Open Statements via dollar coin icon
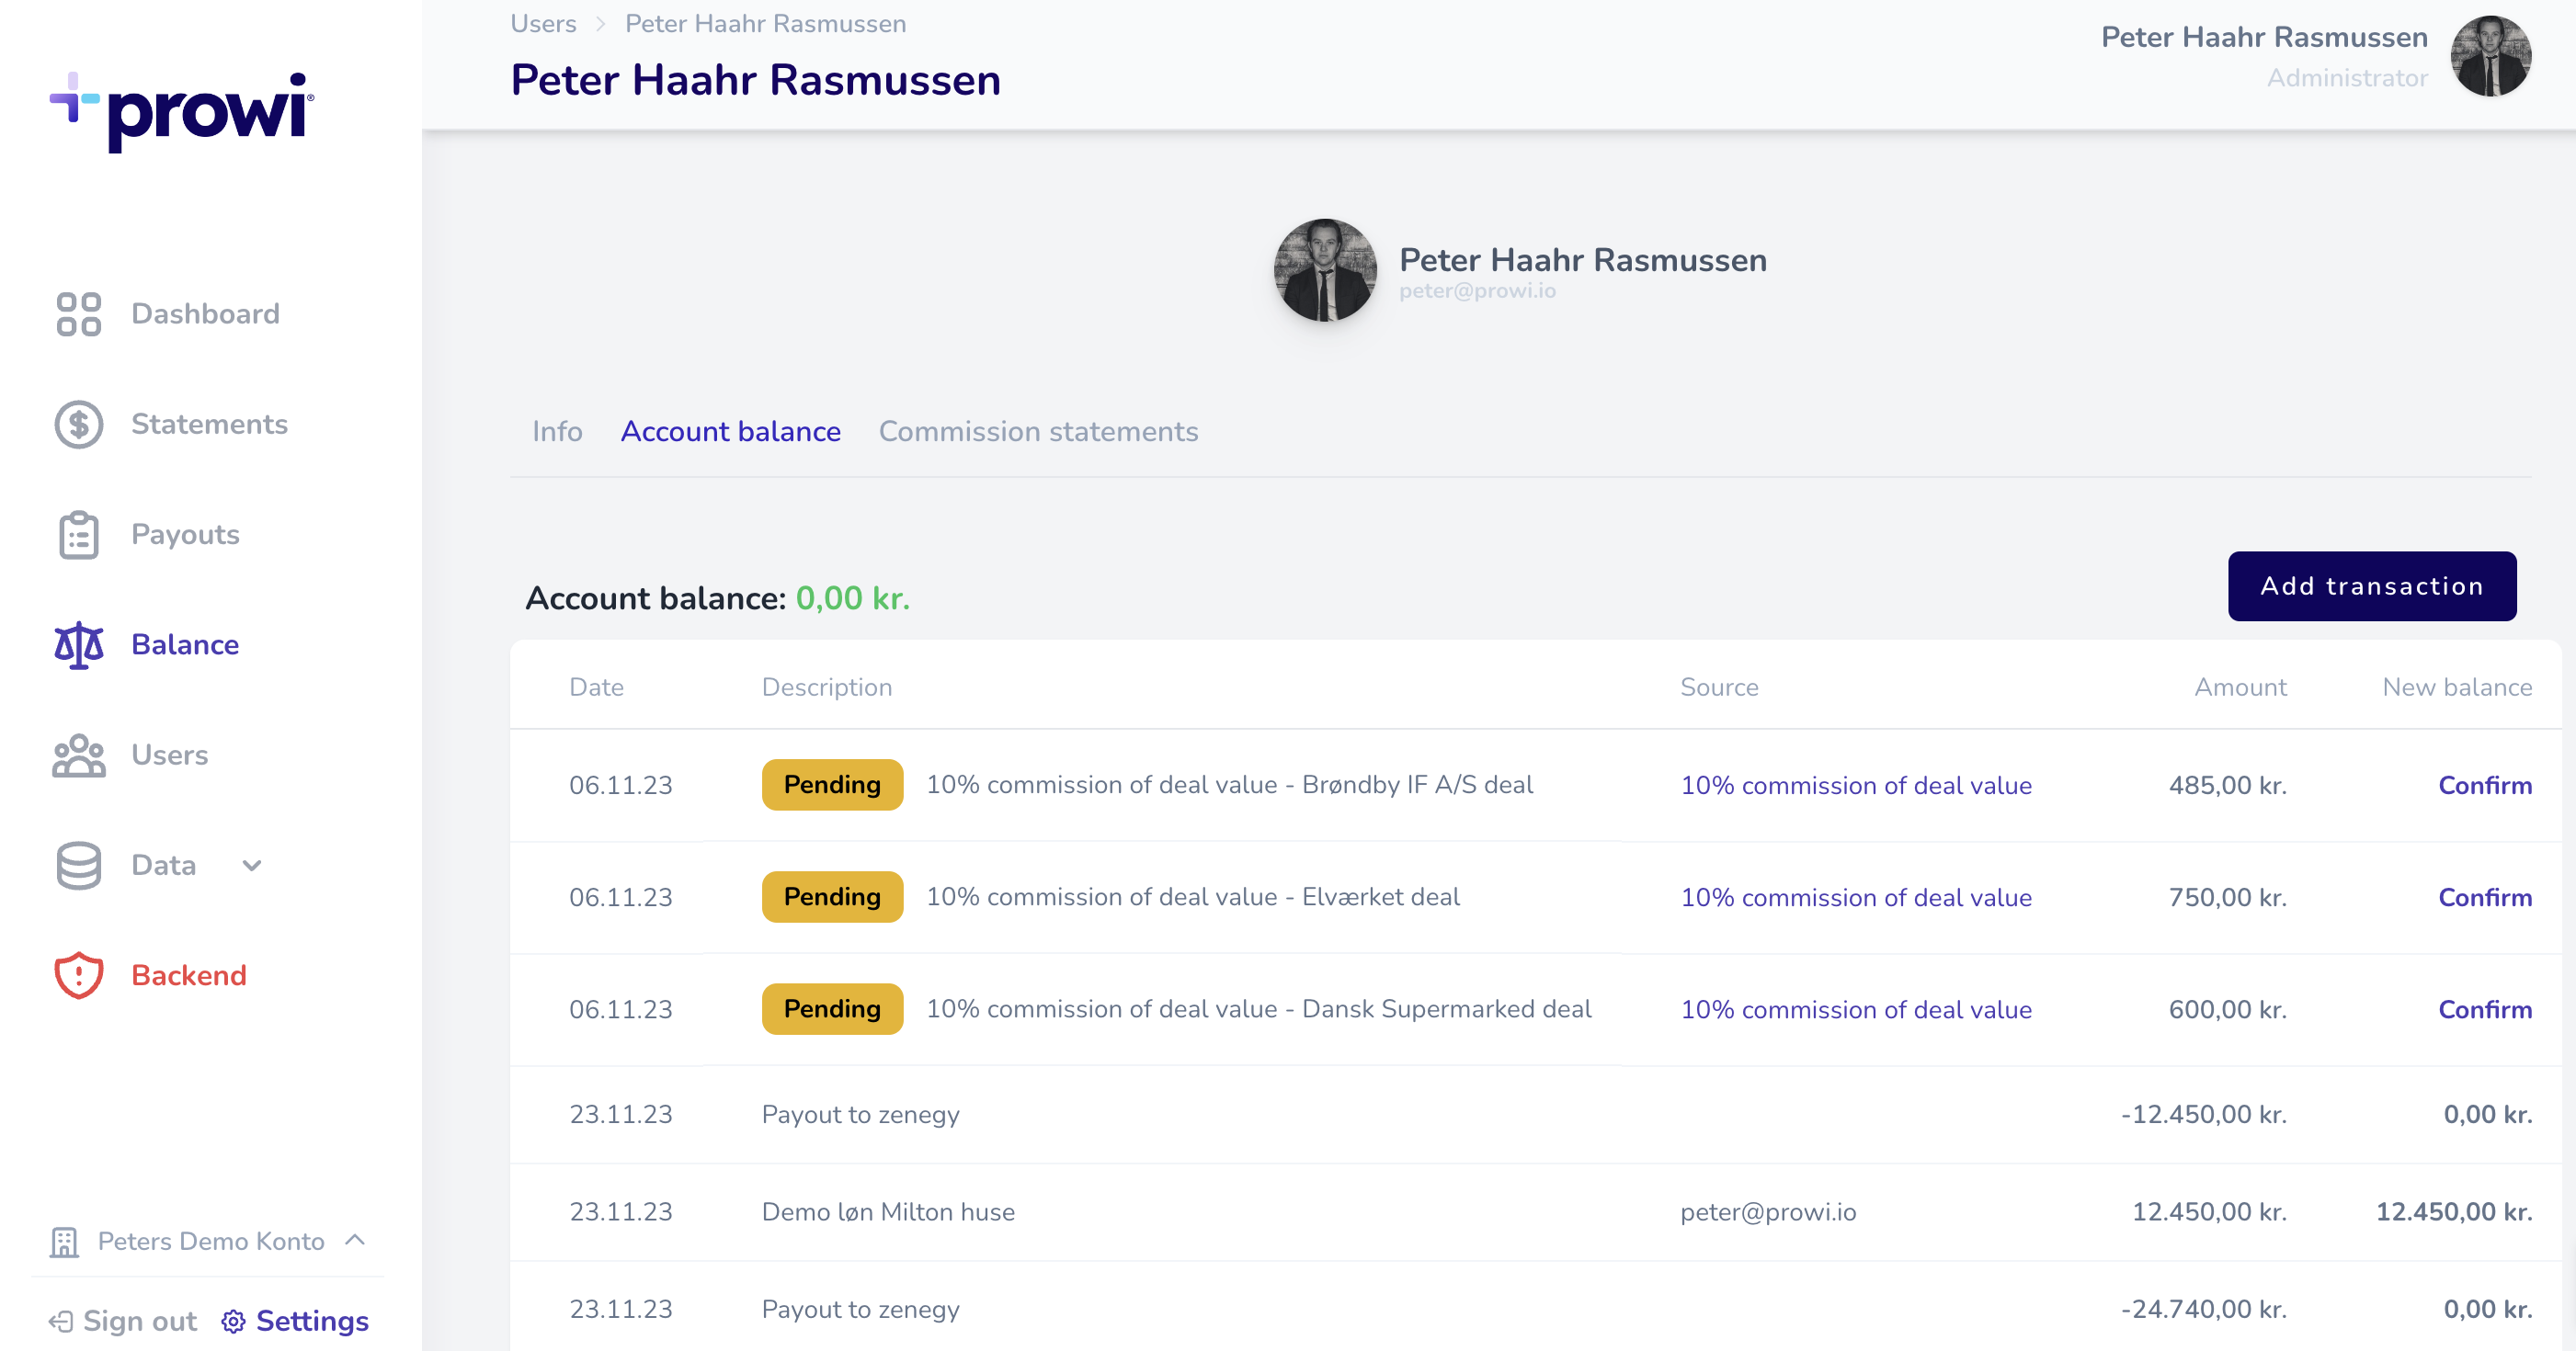Screen dimensions: 2576x1351 pyautogui.click(x=78, y=424)
